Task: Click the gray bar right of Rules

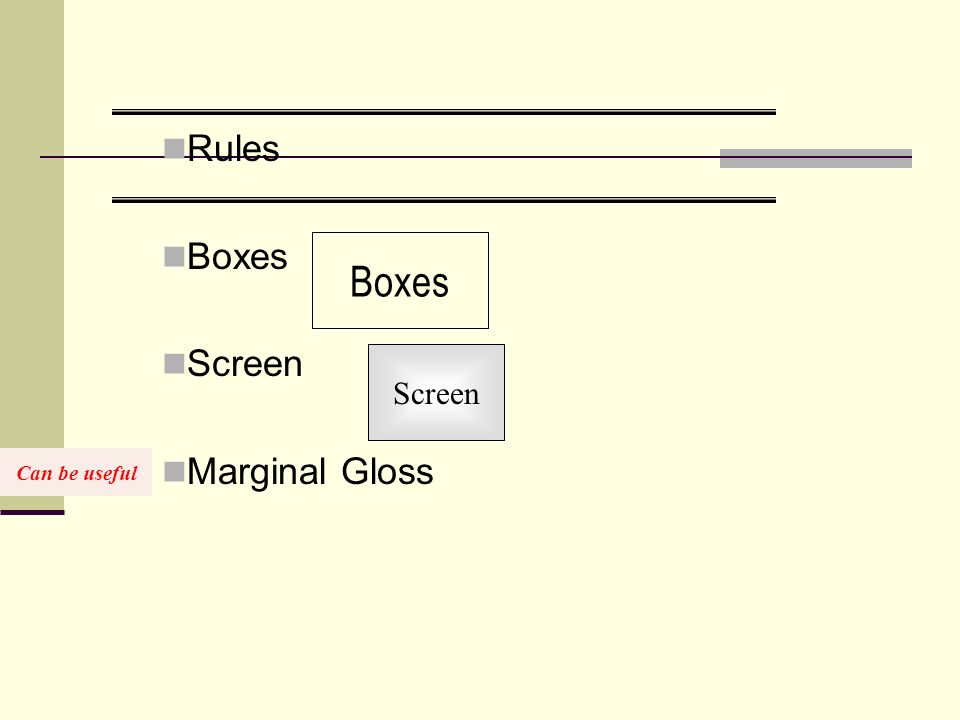Action: point(816,158)
